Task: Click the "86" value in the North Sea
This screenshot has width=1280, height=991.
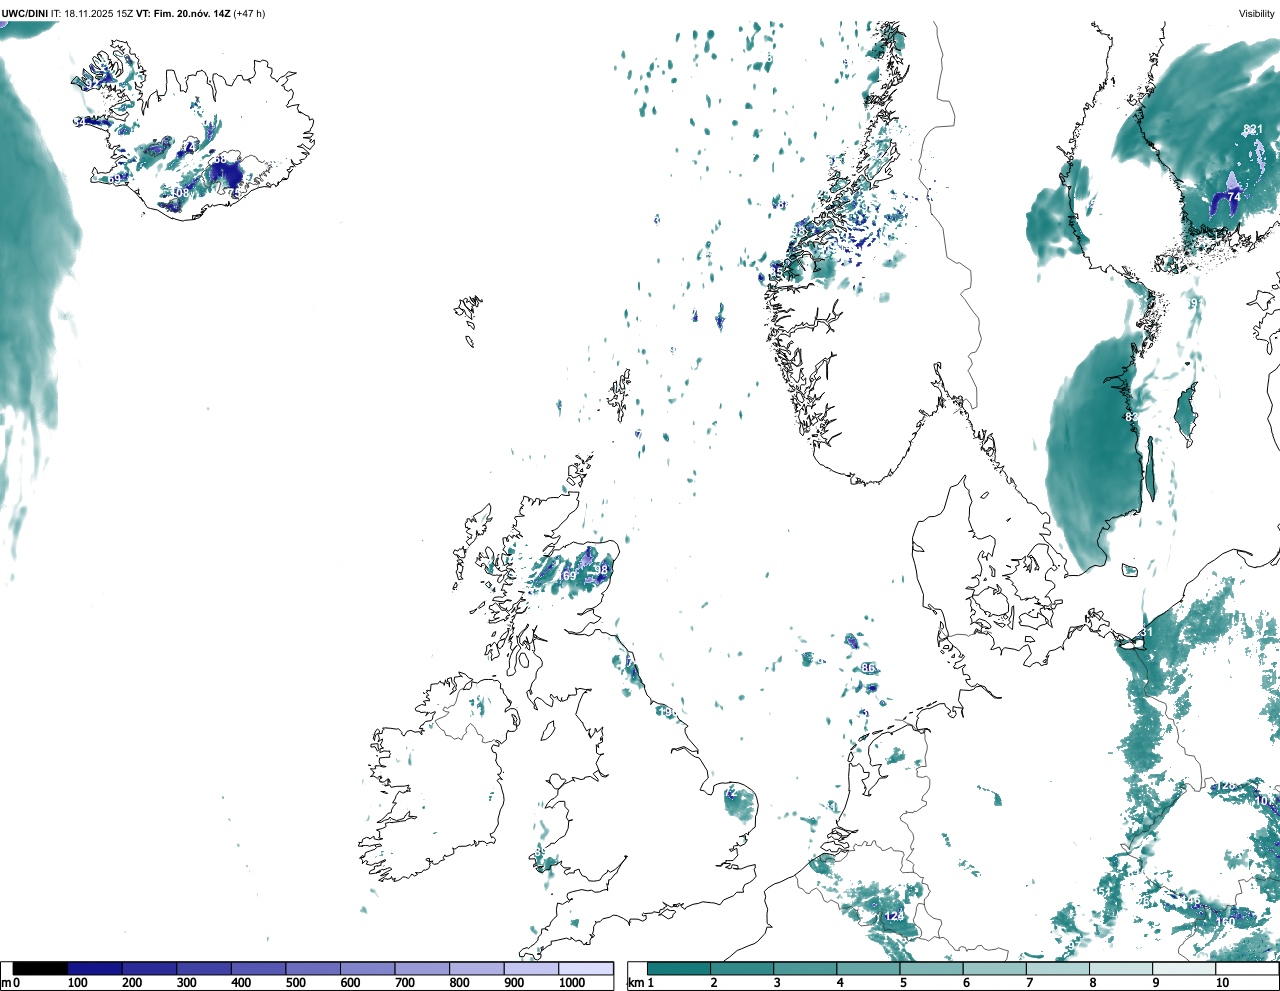Action: point(868,668)
